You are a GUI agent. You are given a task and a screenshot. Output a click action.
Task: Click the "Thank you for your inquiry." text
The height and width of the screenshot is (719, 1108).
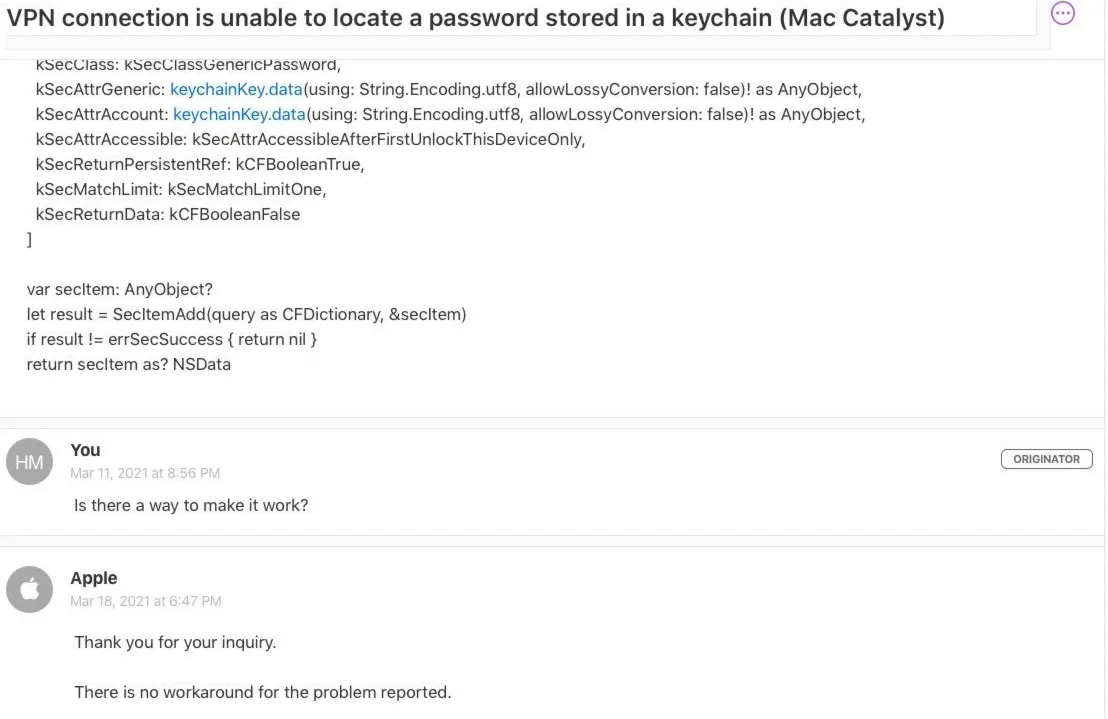pyautogui.click(x=175, y=642)
